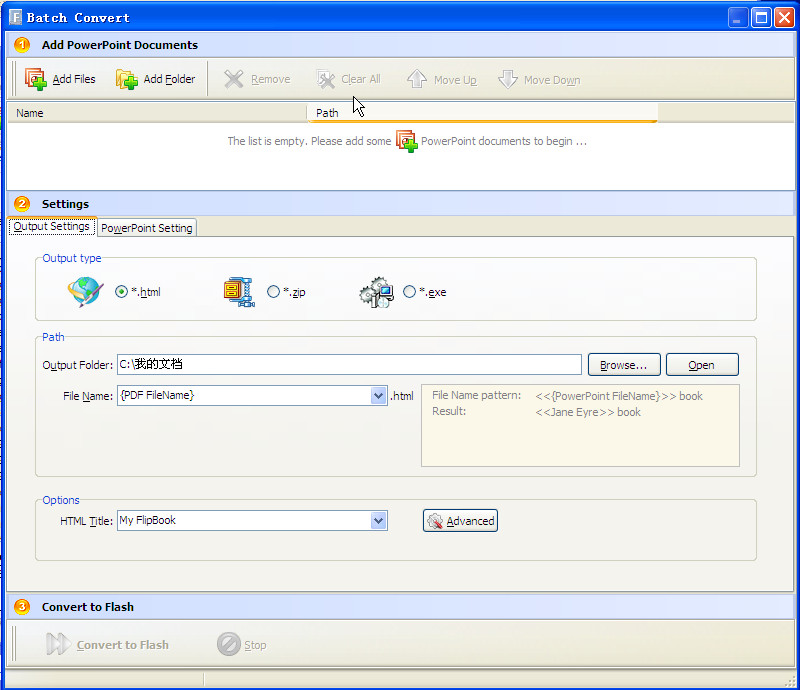
Task: Select the *.zip output type
Action: [x=273, y=291]
